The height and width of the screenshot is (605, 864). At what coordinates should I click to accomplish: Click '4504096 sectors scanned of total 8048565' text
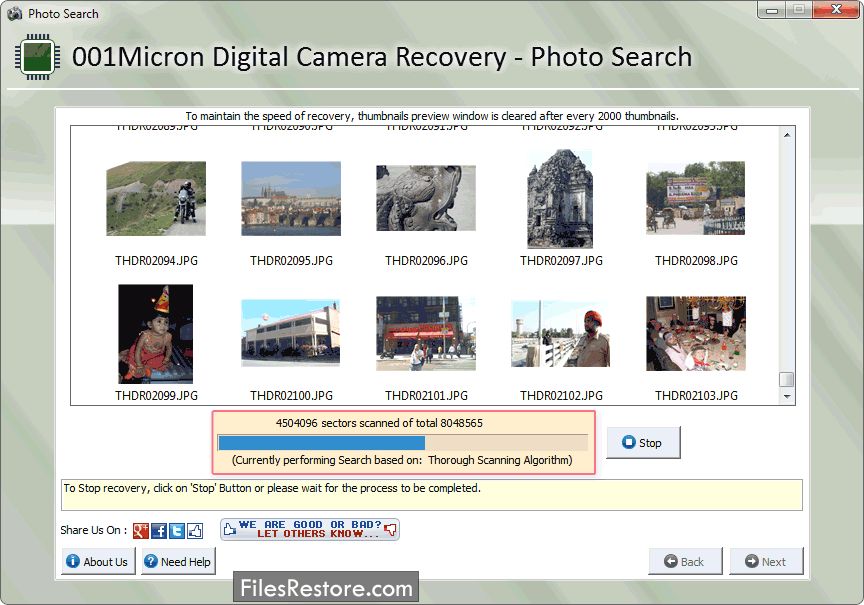[x=379, y=423]
